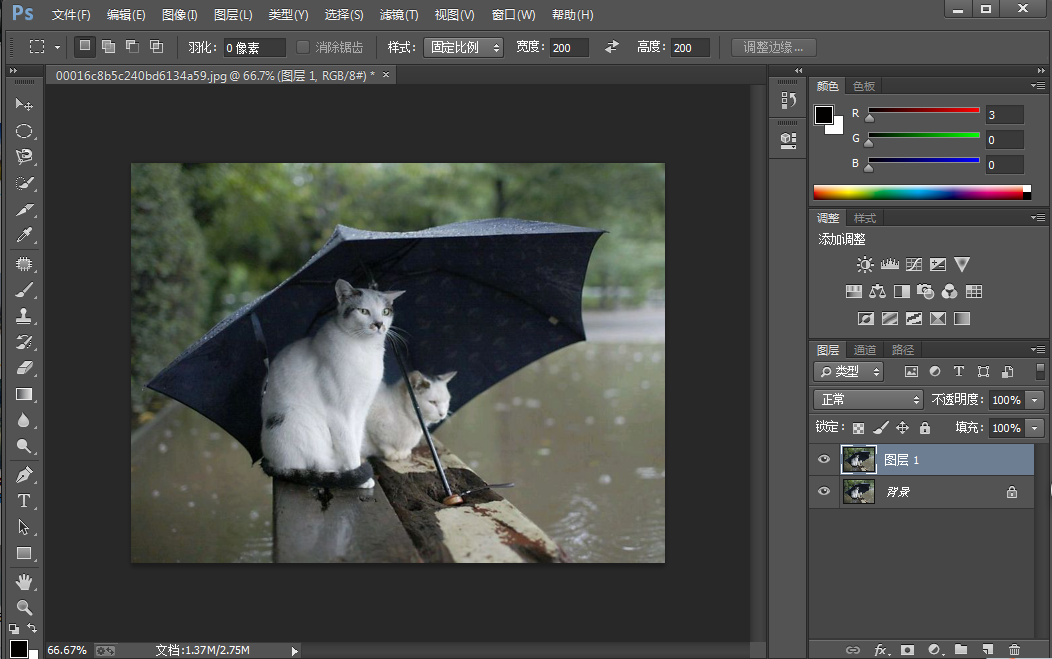
Task: Select the Move tool
Action: 24,105
